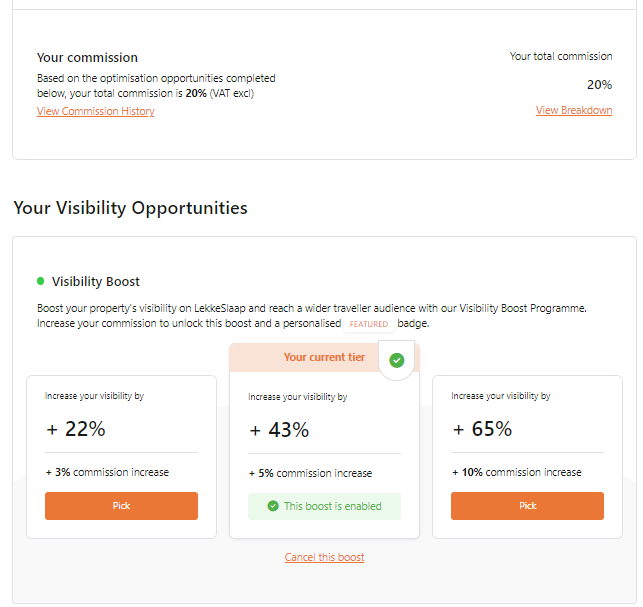The height and width of the screenshot is (607, 643).
Task: Click Cancel this boost link
Action: (x=324, y=557)
